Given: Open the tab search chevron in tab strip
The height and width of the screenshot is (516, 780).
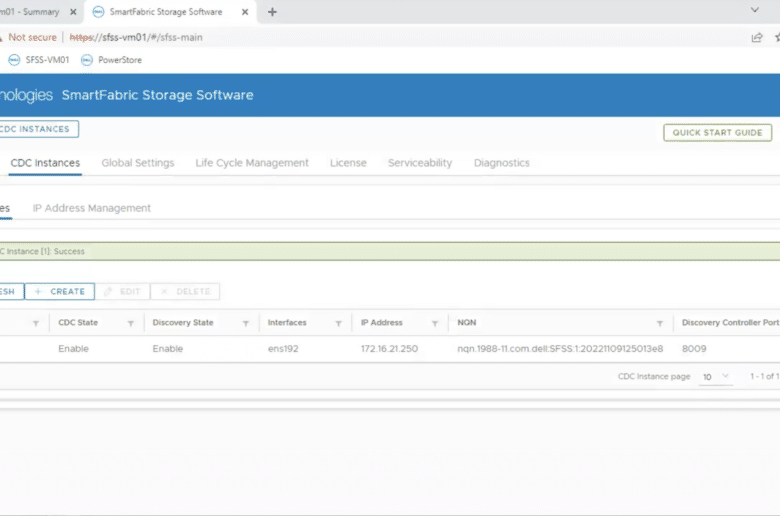Looking at the screenshot, I should click(755, 10).
